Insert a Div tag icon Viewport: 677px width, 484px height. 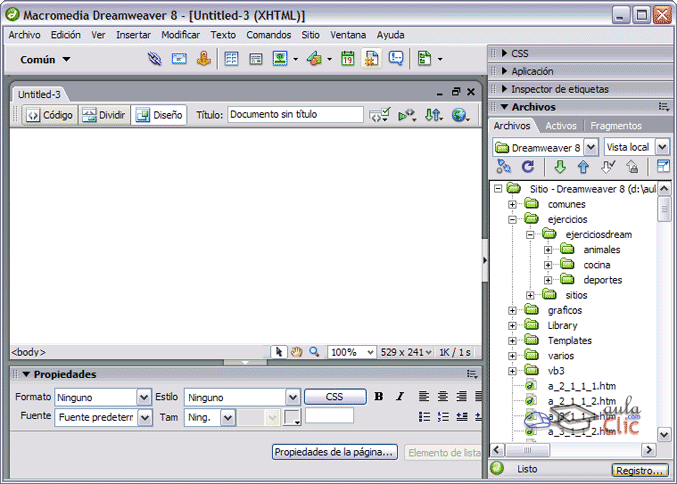click(x=256, y=59)
